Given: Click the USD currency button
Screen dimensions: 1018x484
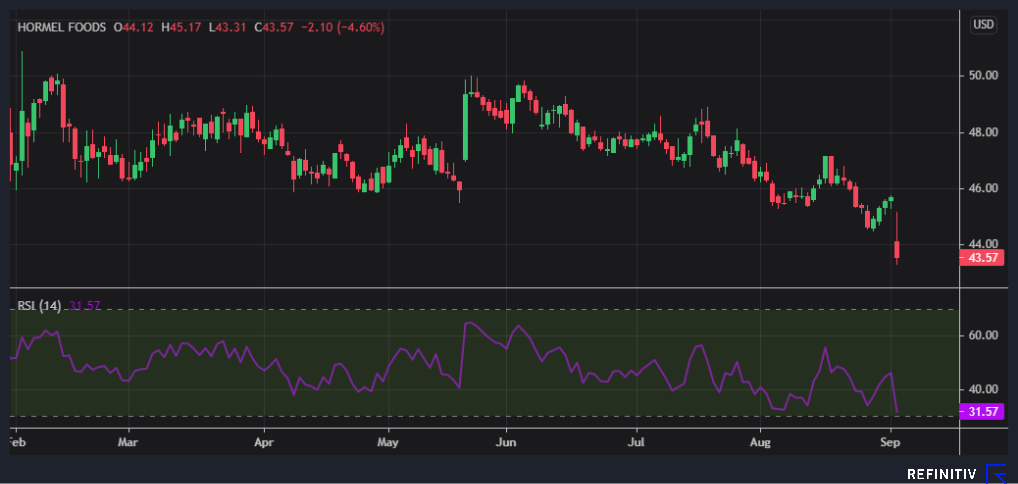Looking at the screenshot, I should [983, 25].
